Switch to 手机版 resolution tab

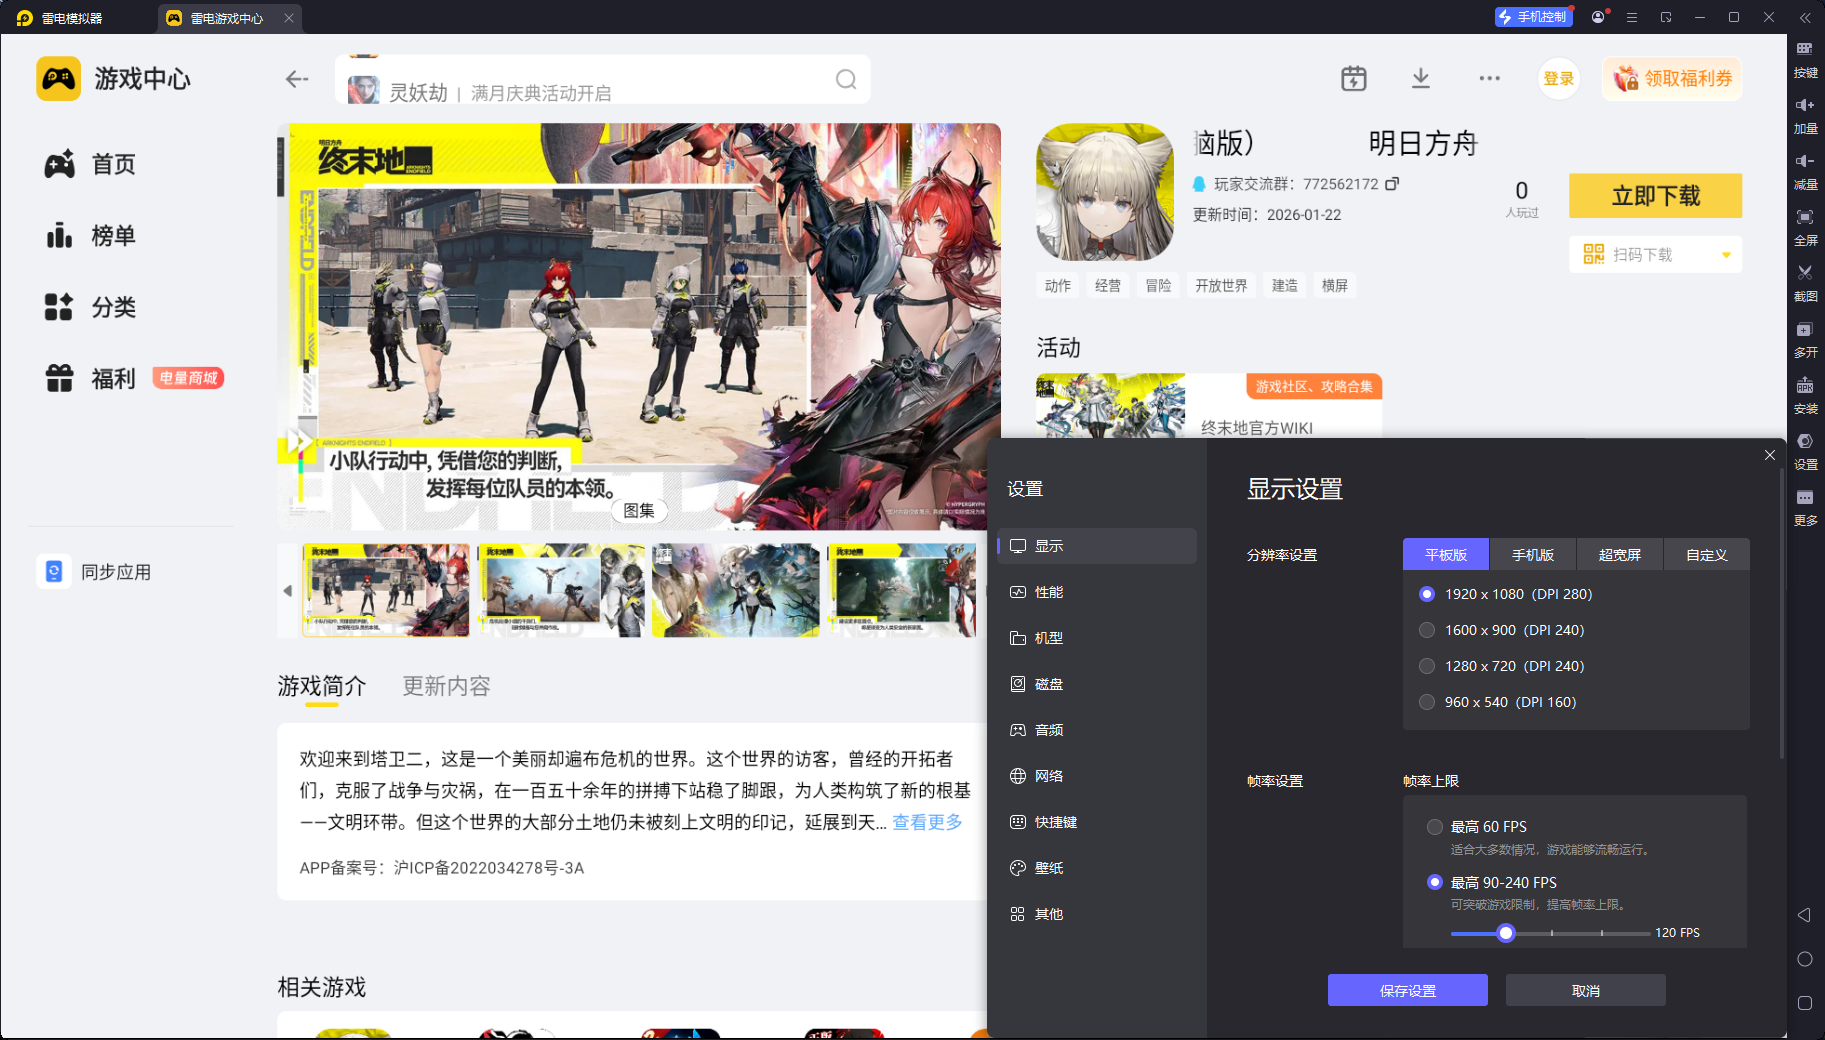1532,555
